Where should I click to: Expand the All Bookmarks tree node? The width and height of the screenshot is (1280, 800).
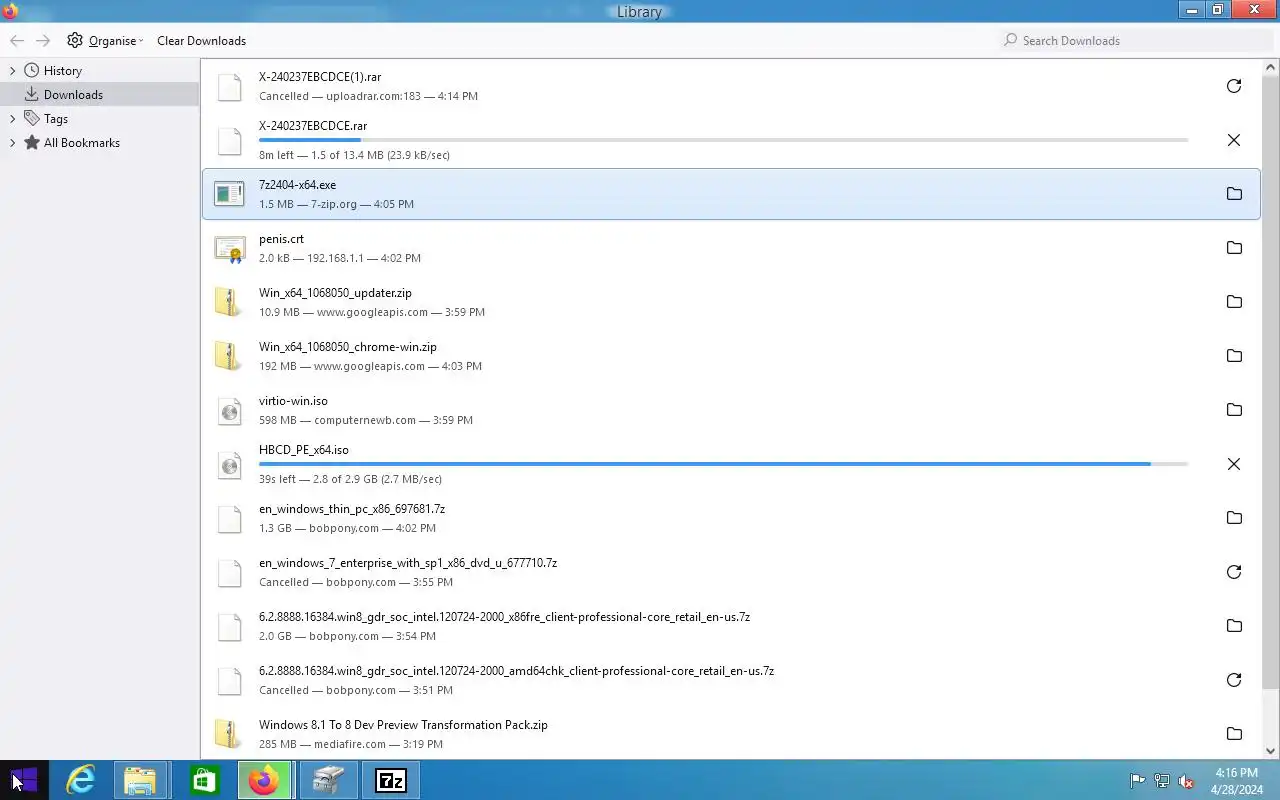point(12,142)
